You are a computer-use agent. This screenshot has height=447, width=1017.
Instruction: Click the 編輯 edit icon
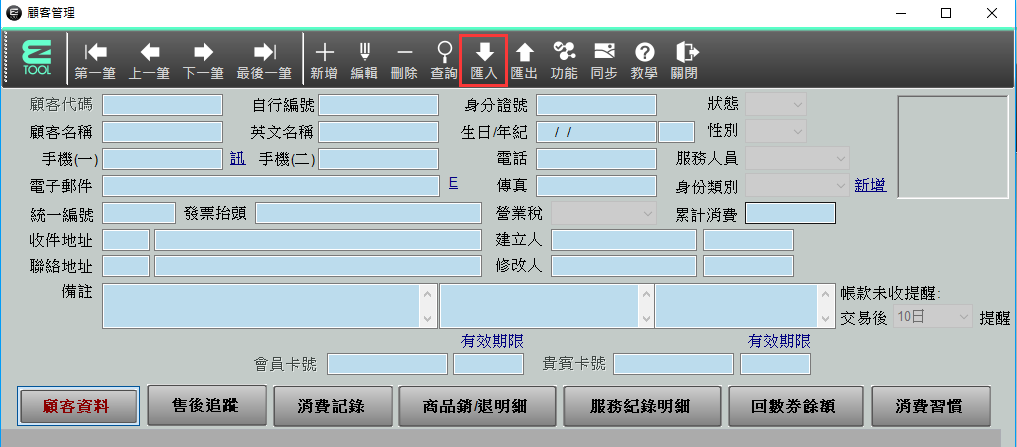coord(364,61)
